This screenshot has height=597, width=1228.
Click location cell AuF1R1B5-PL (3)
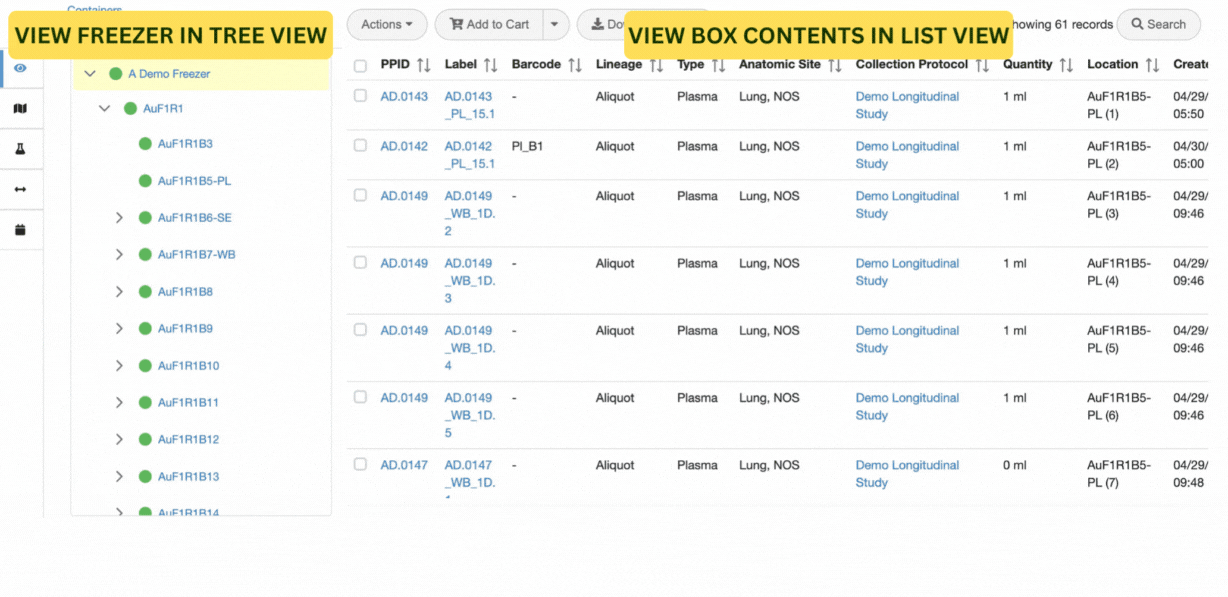(1119, 205)
